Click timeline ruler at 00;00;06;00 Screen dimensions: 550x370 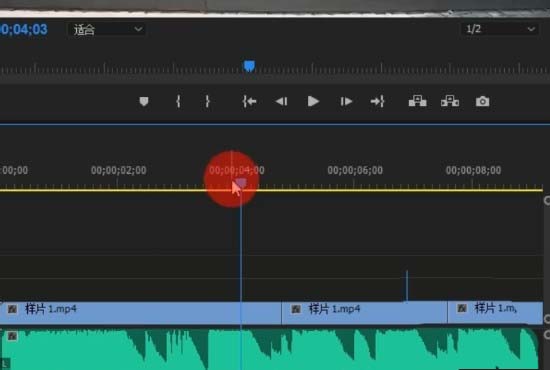tap(355, 170)
